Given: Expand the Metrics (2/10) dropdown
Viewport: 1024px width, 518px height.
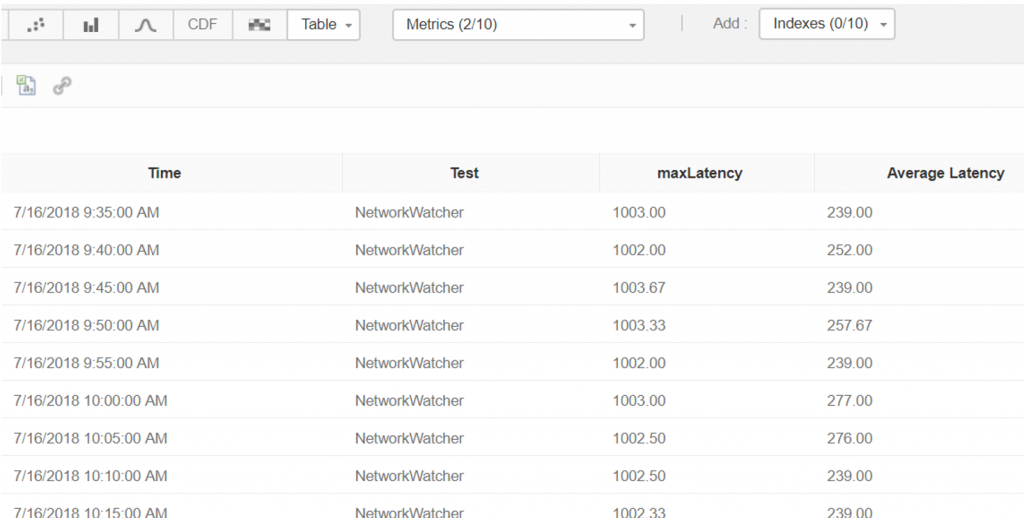Looking at the screenshot, I should (x=518, y=25).
